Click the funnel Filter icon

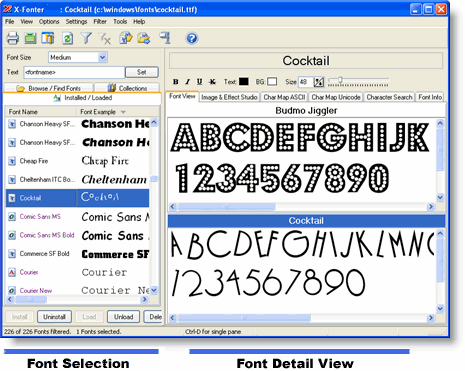click(x=86, y=38)
